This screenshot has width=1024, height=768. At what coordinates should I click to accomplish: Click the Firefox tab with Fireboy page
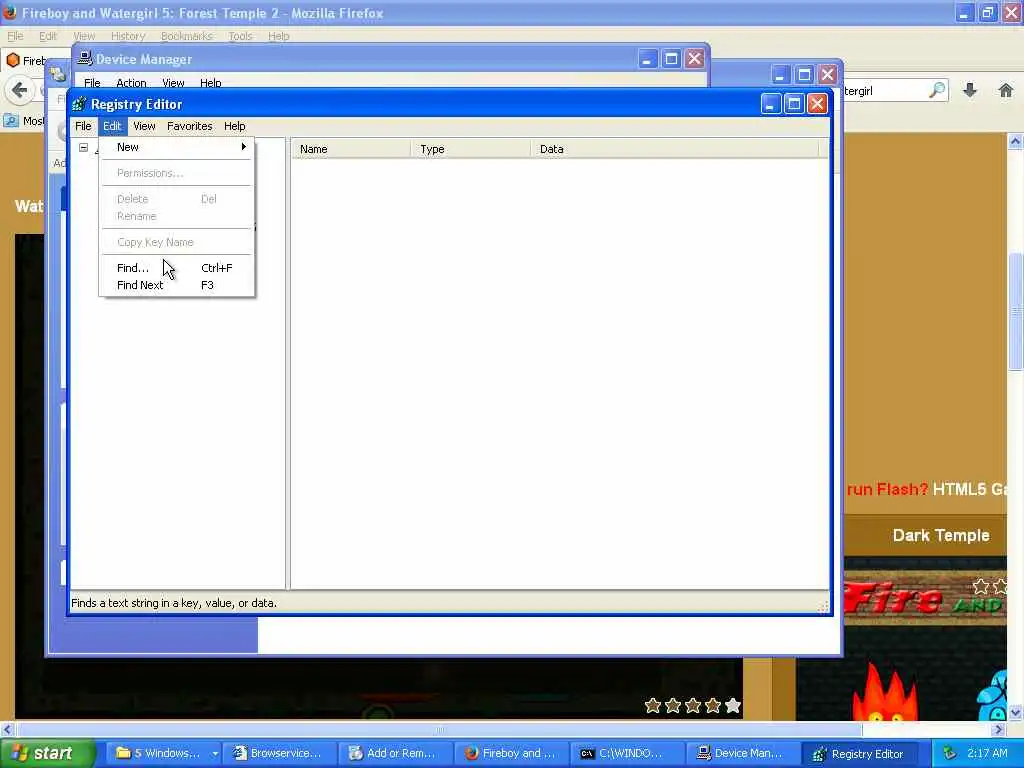34,61
